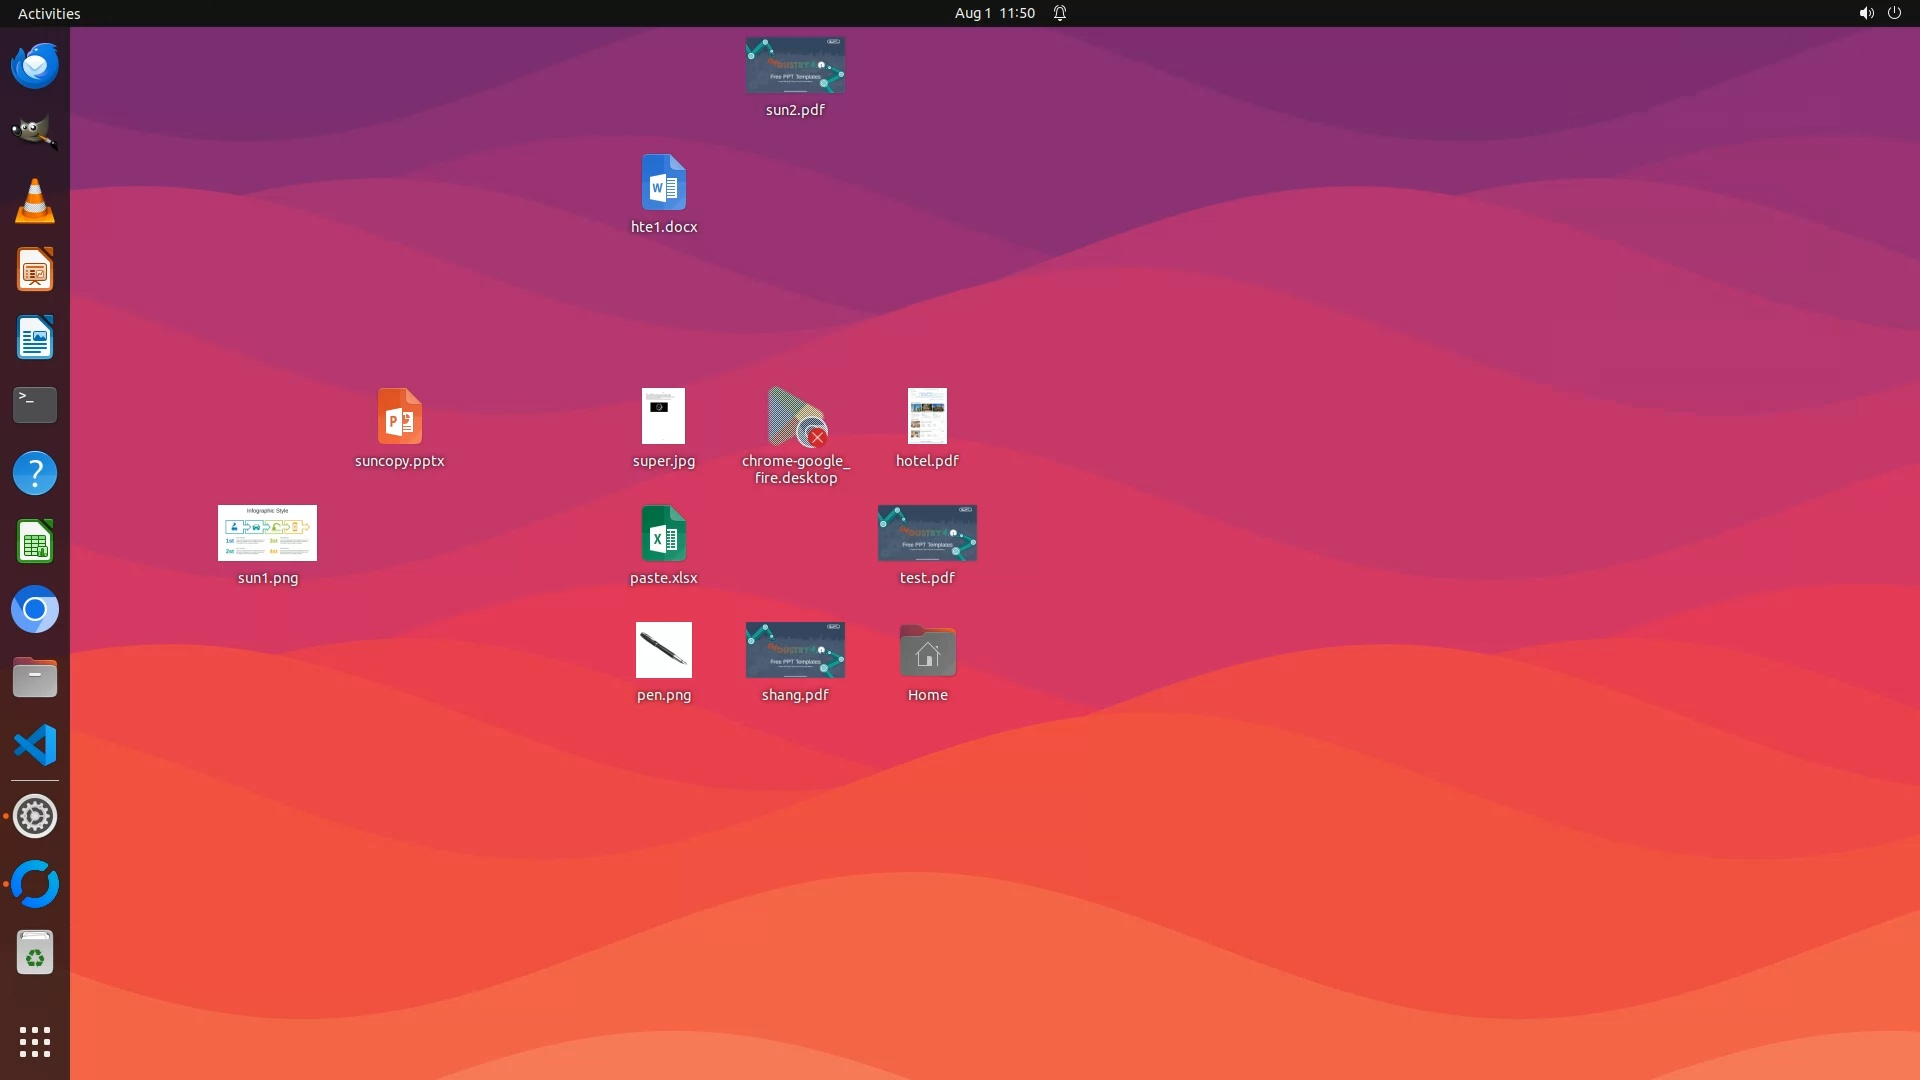Launch LibreOffice Impress in dock
The image size is (1920, 1080).
(x=35, y=270)
